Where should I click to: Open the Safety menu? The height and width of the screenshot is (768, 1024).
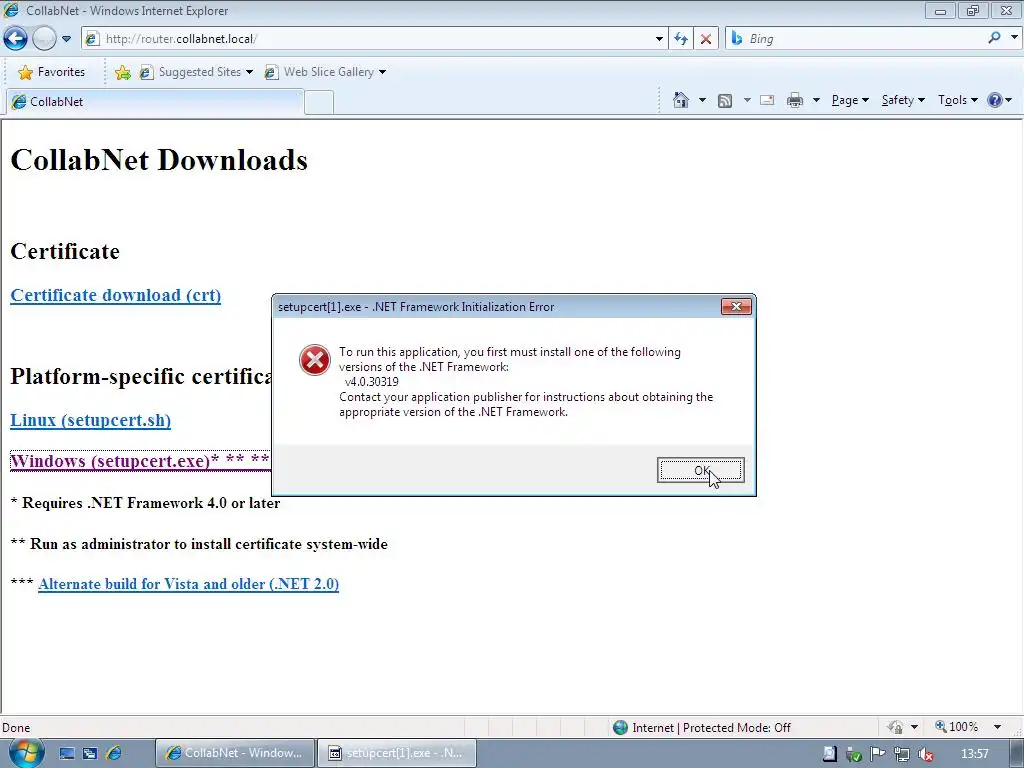coord(903,100)
